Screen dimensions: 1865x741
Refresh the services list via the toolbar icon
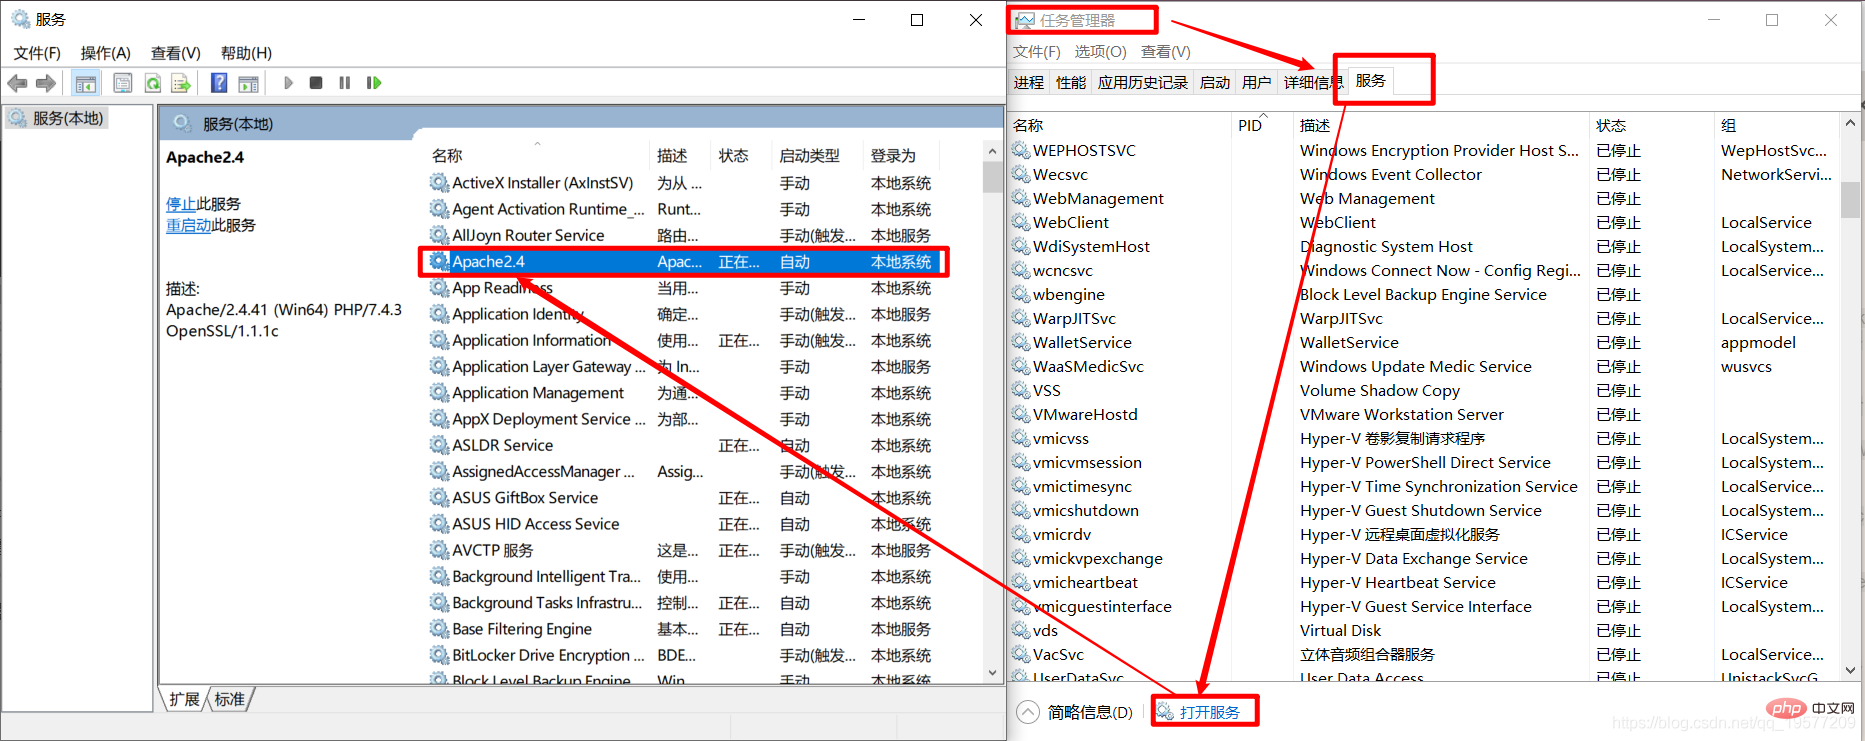153,83
